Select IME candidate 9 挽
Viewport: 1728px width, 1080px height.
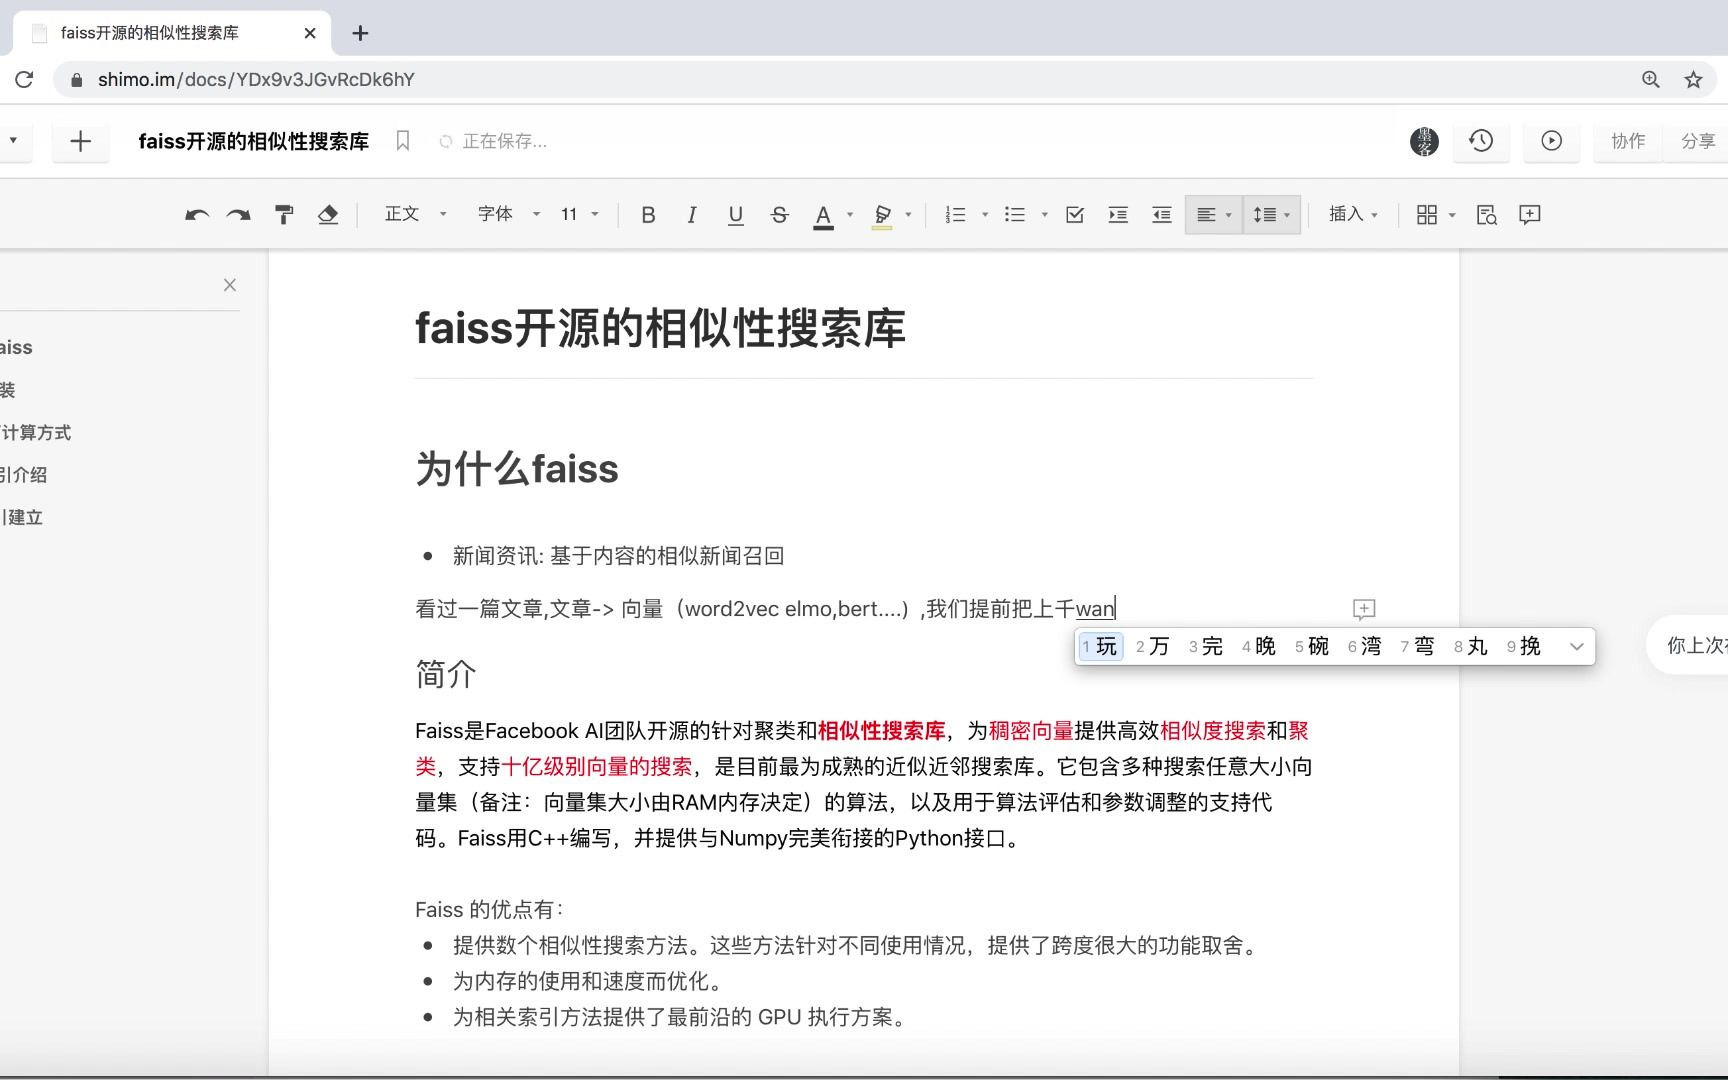[1524, 646]
